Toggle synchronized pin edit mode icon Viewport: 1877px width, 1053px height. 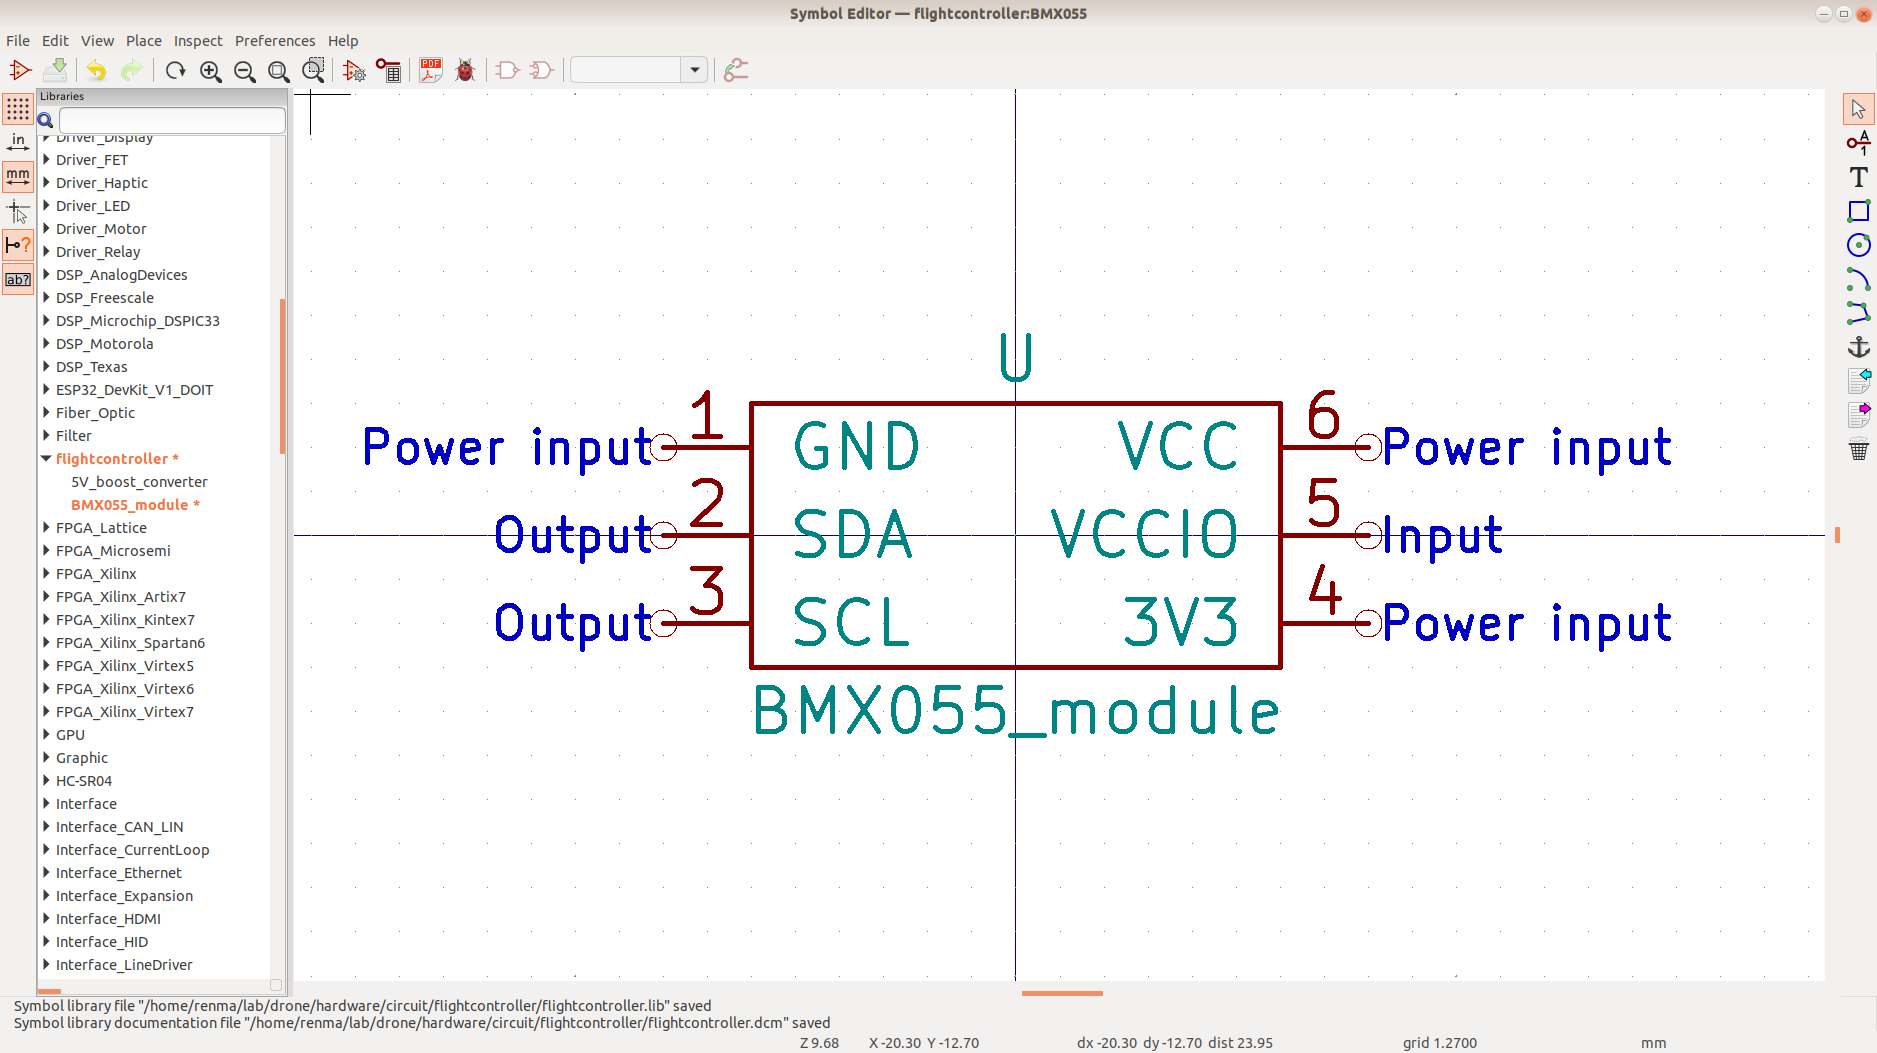(736, 70)
